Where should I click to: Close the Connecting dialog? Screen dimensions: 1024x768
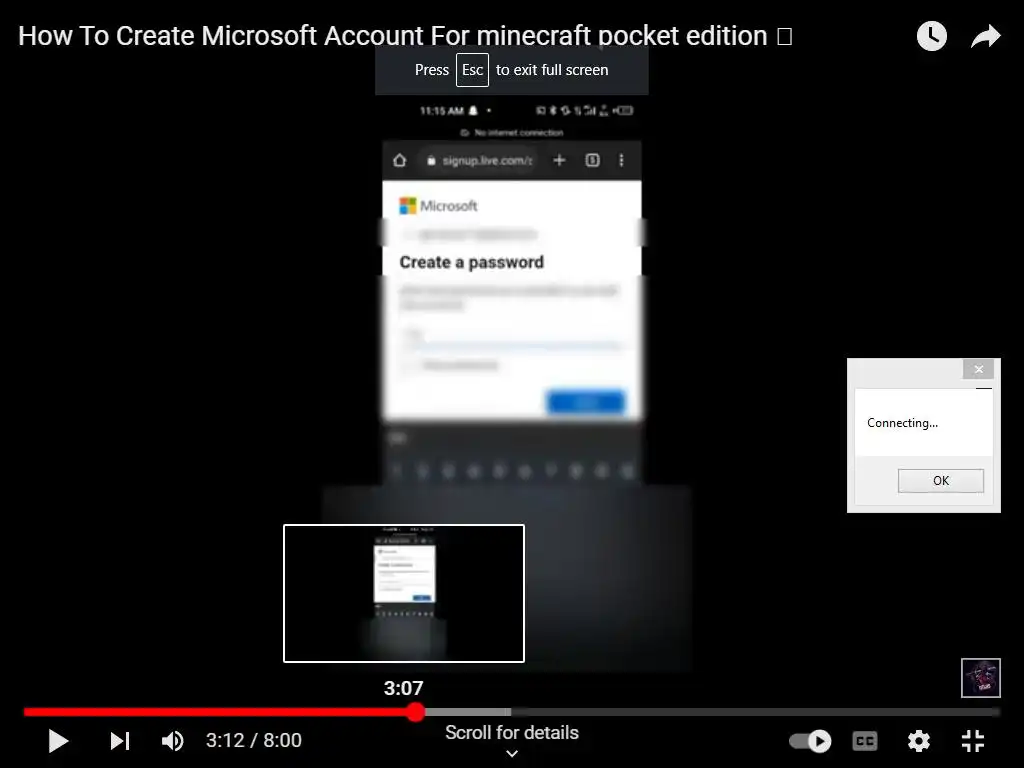[978, 369]
